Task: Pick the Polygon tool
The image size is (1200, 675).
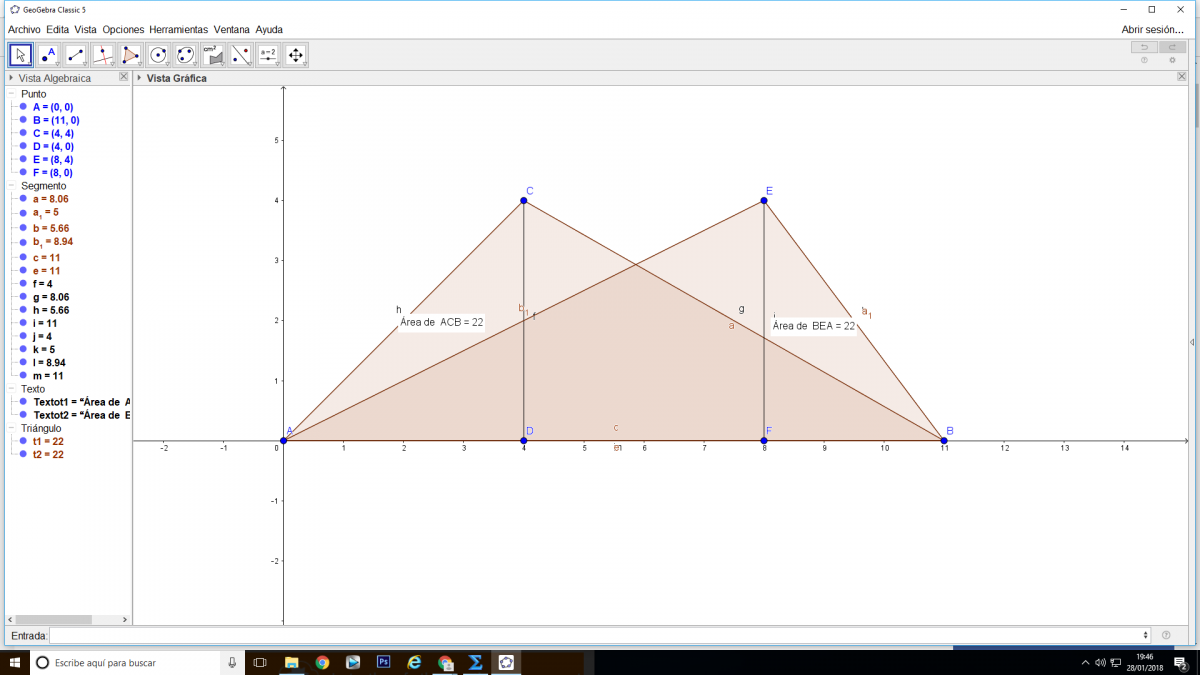Action: [131, 55]
